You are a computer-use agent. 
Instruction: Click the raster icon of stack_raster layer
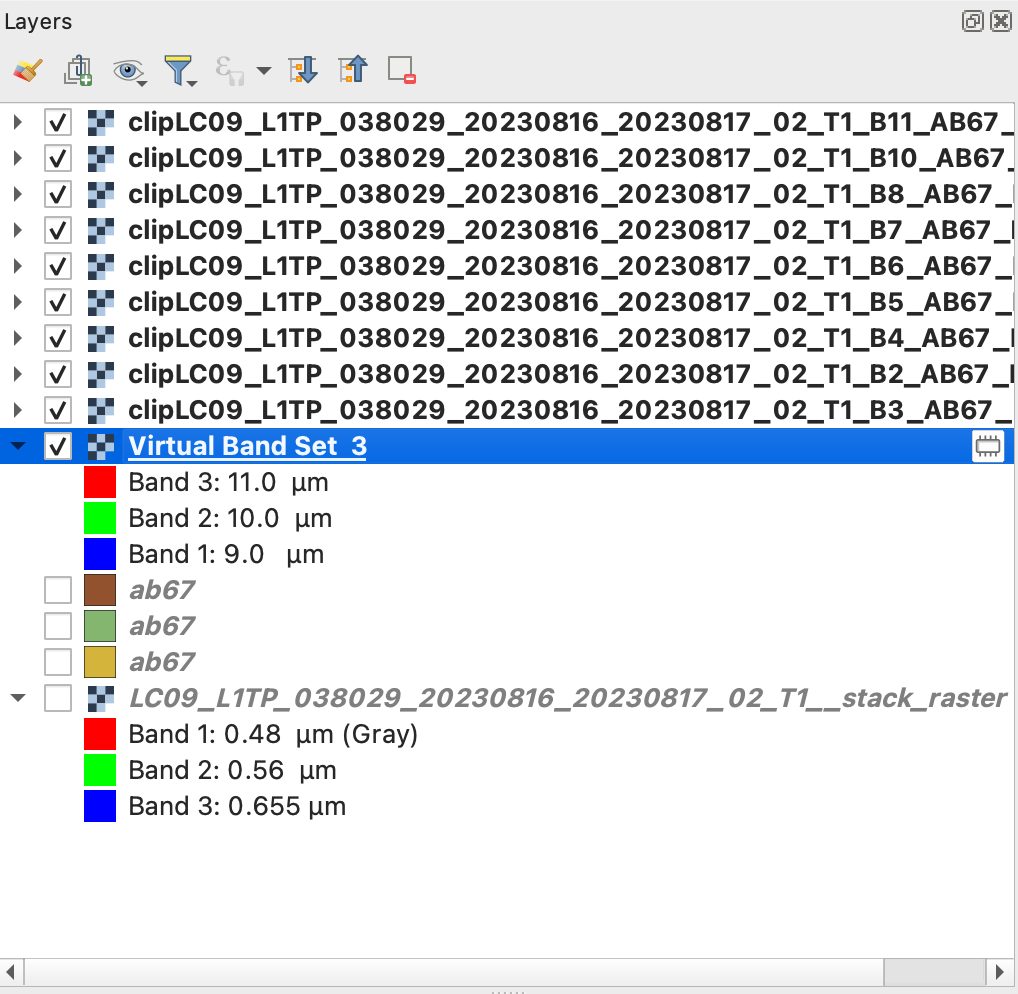(x=101, y=699)
